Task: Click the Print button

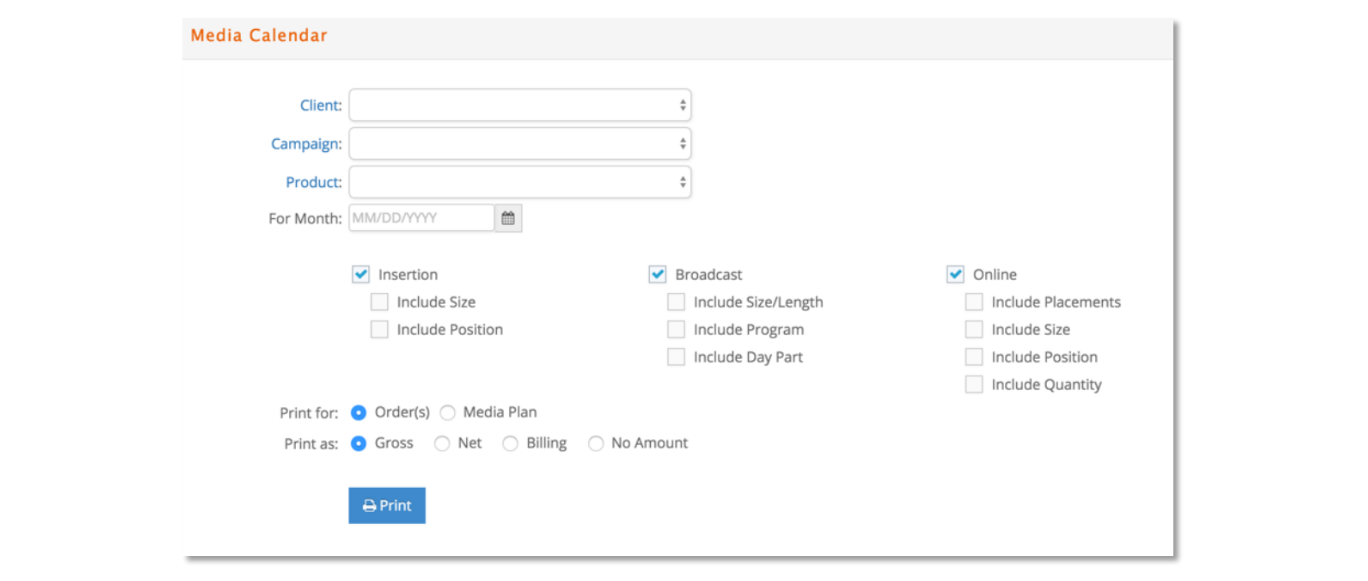Action: click(x=387, y=506)
